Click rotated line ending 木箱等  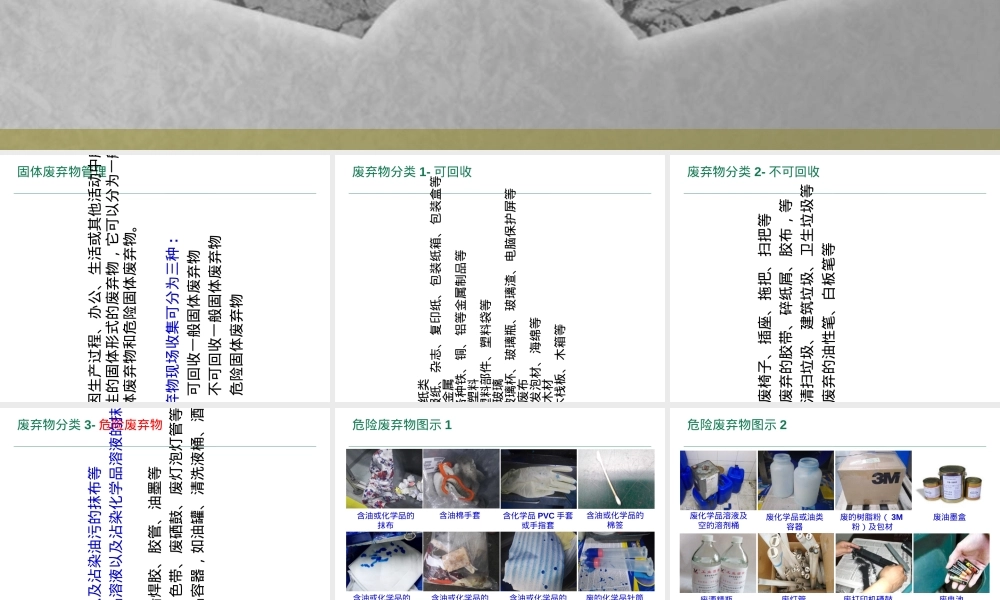(560, 363)
